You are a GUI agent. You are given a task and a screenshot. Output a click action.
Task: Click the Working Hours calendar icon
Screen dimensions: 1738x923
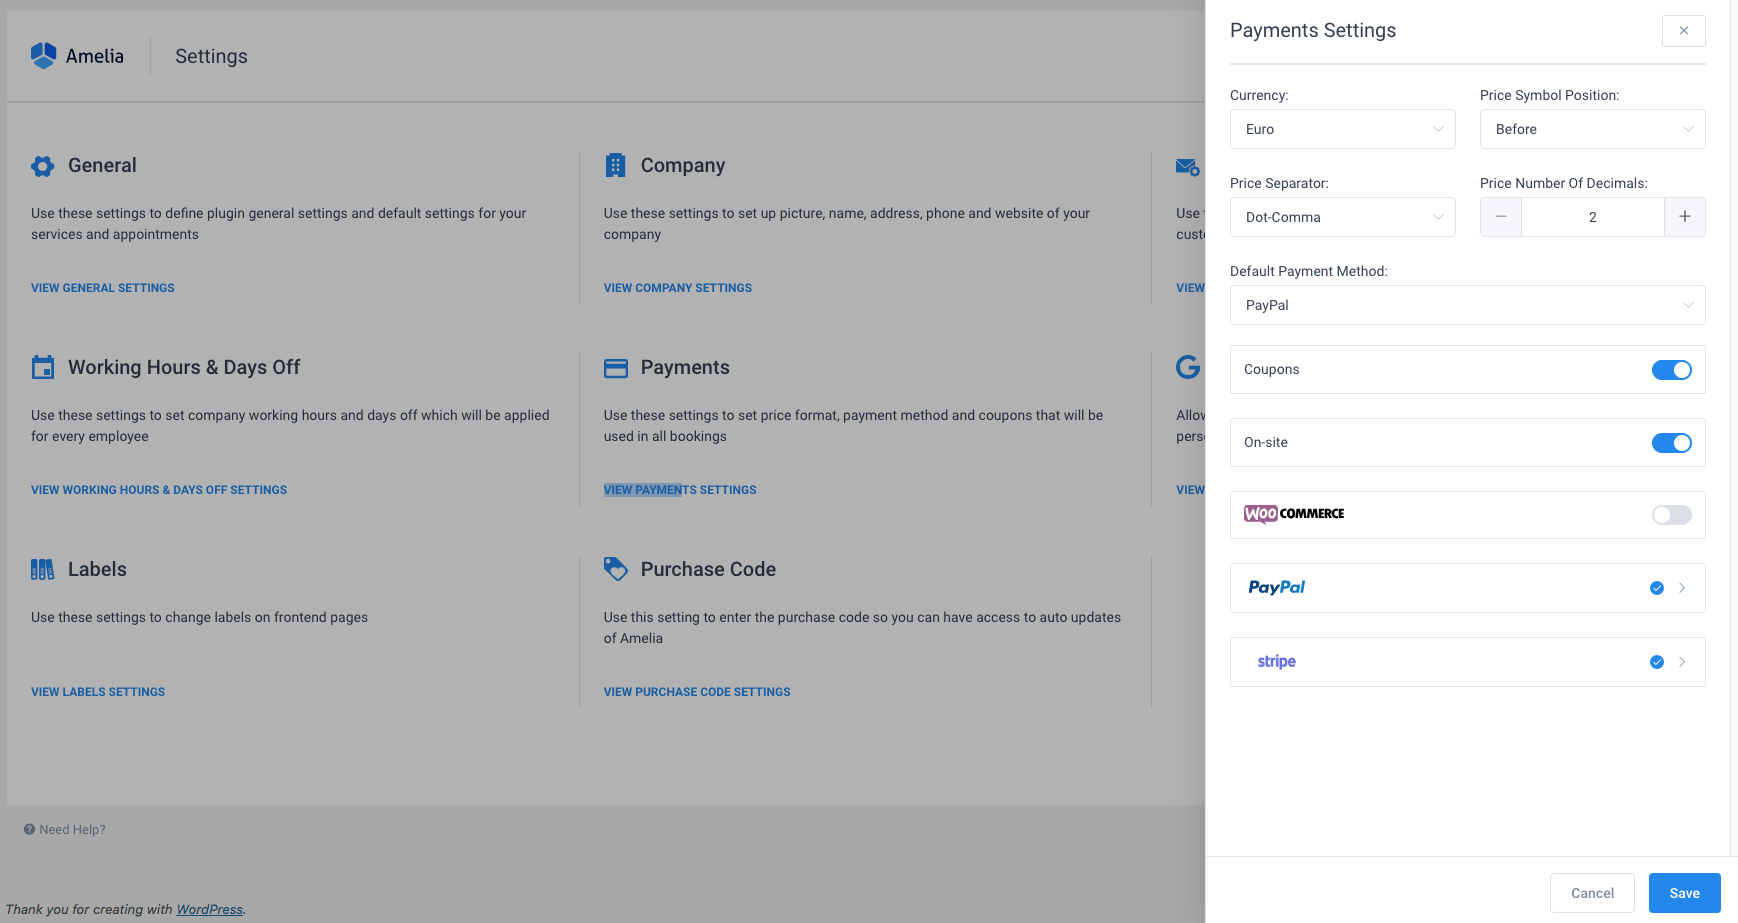43,367
